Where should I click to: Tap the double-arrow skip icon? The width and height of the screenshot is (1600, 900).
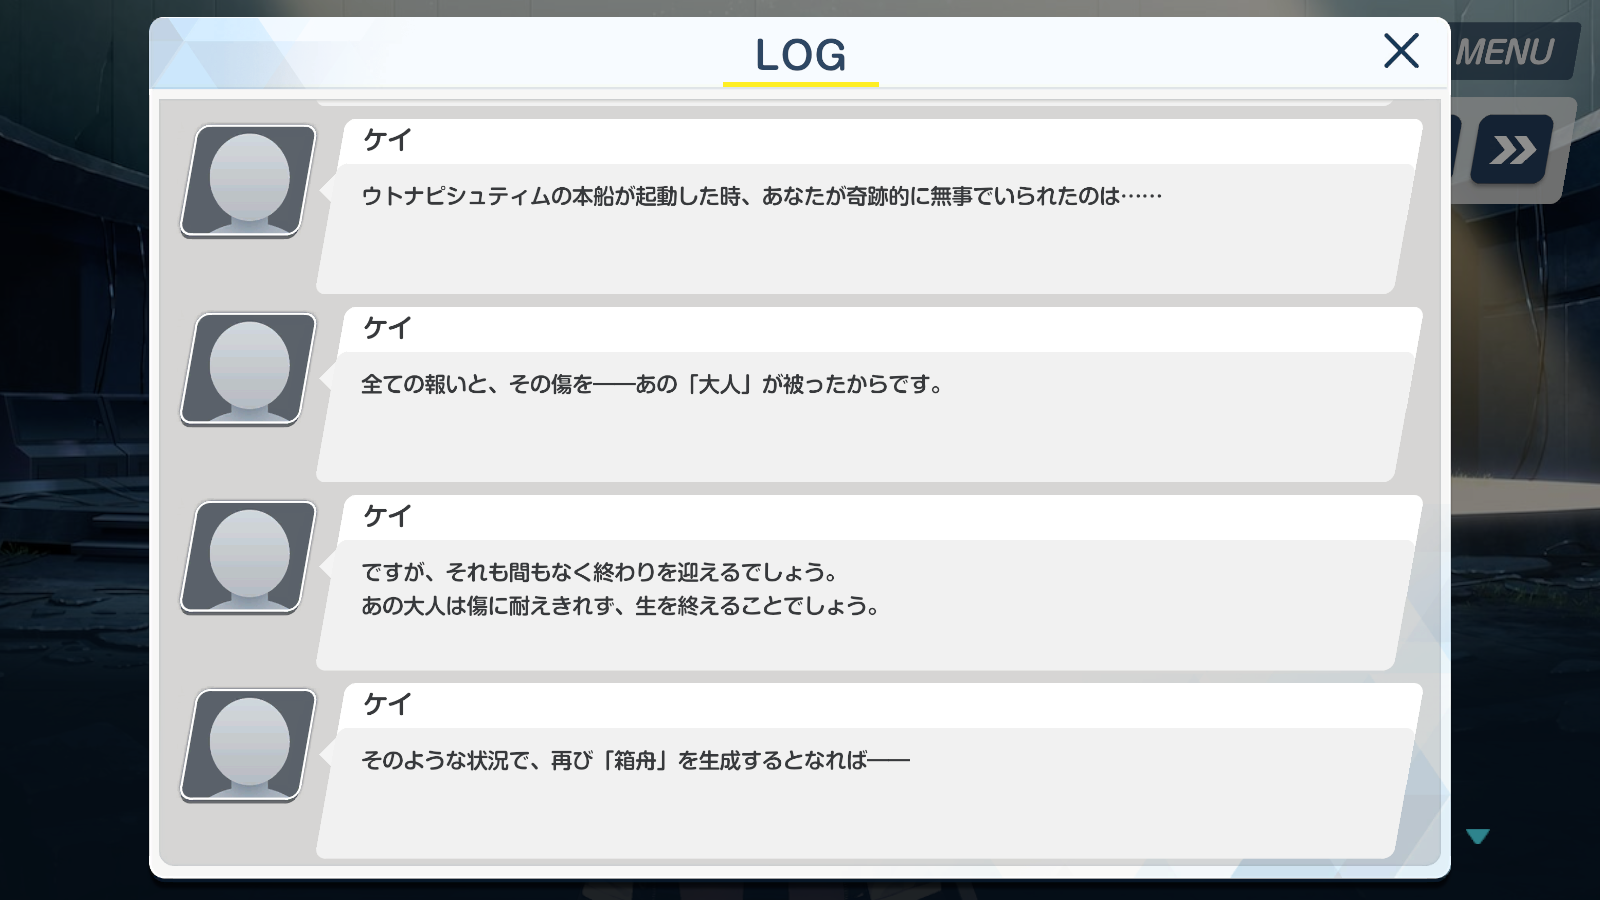(1512, 150)
